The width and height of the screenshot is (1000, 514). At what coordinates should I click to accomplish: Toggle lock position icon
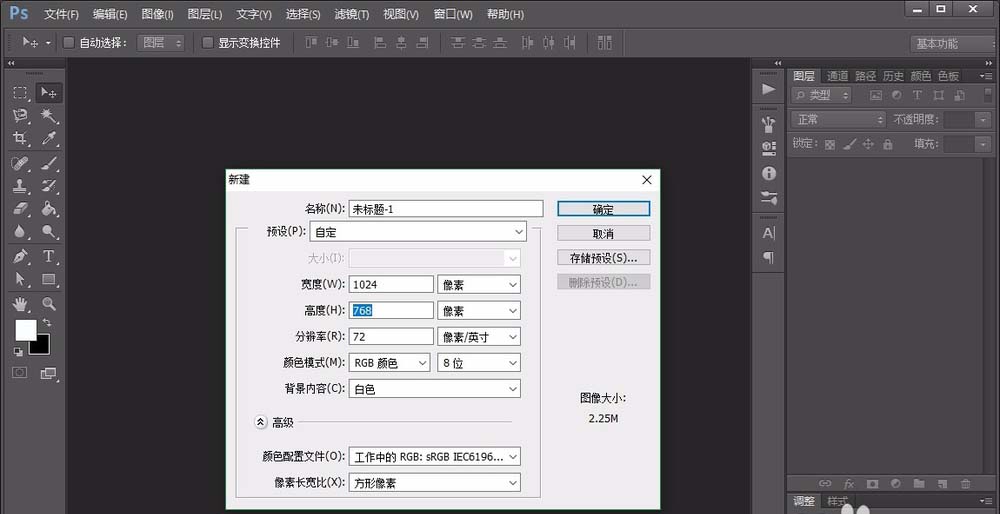(868, 145)
